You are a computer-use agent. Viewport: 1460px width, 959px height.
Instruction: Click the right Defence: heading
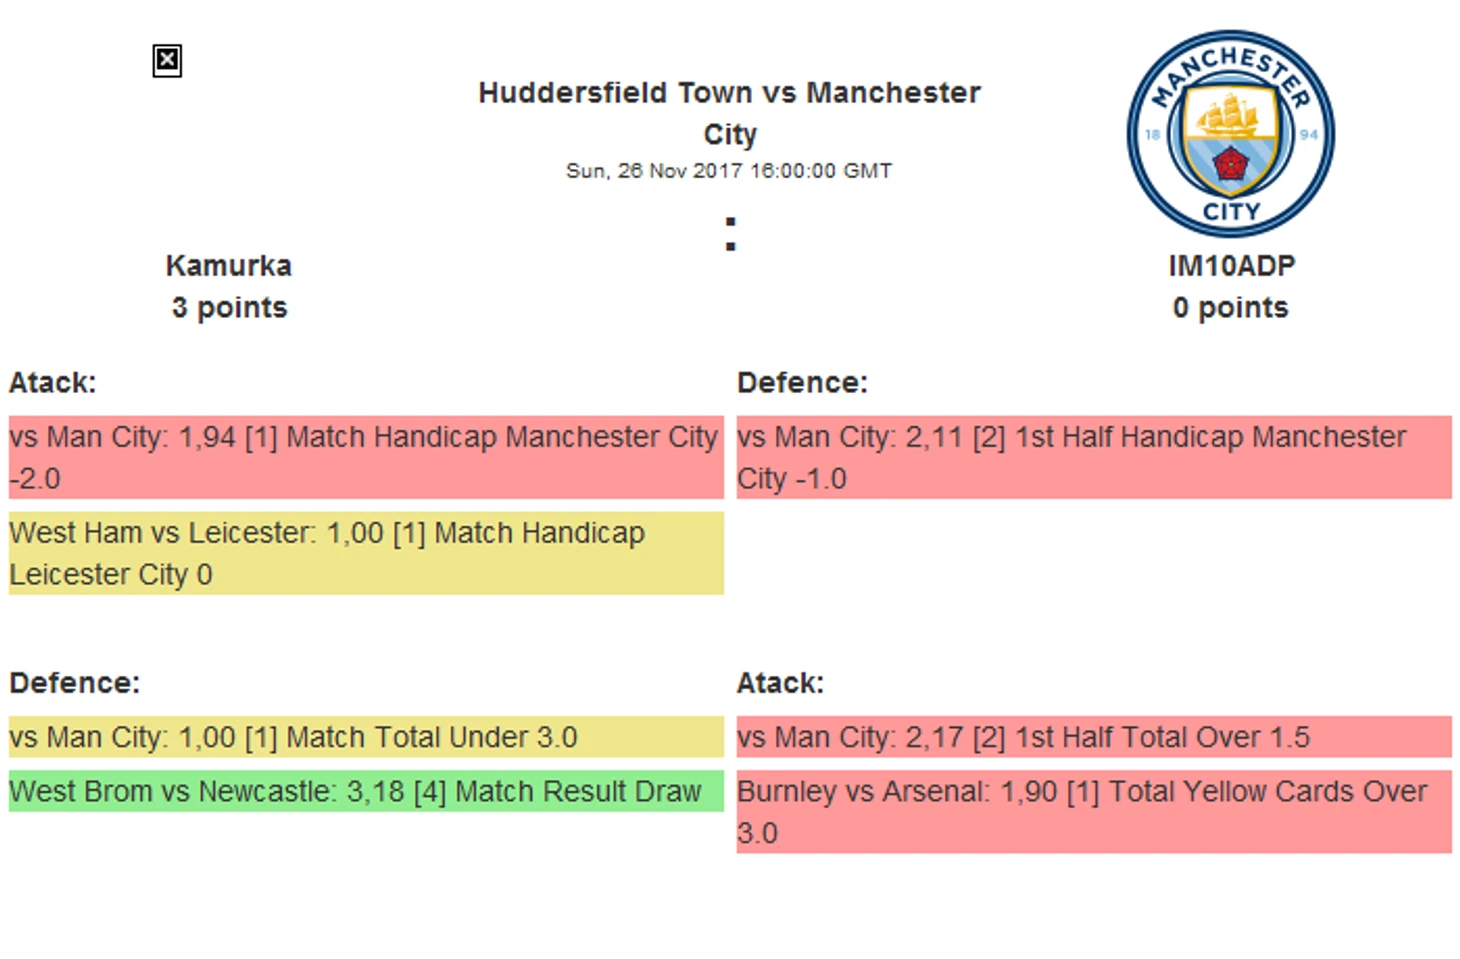pos(803,383)
